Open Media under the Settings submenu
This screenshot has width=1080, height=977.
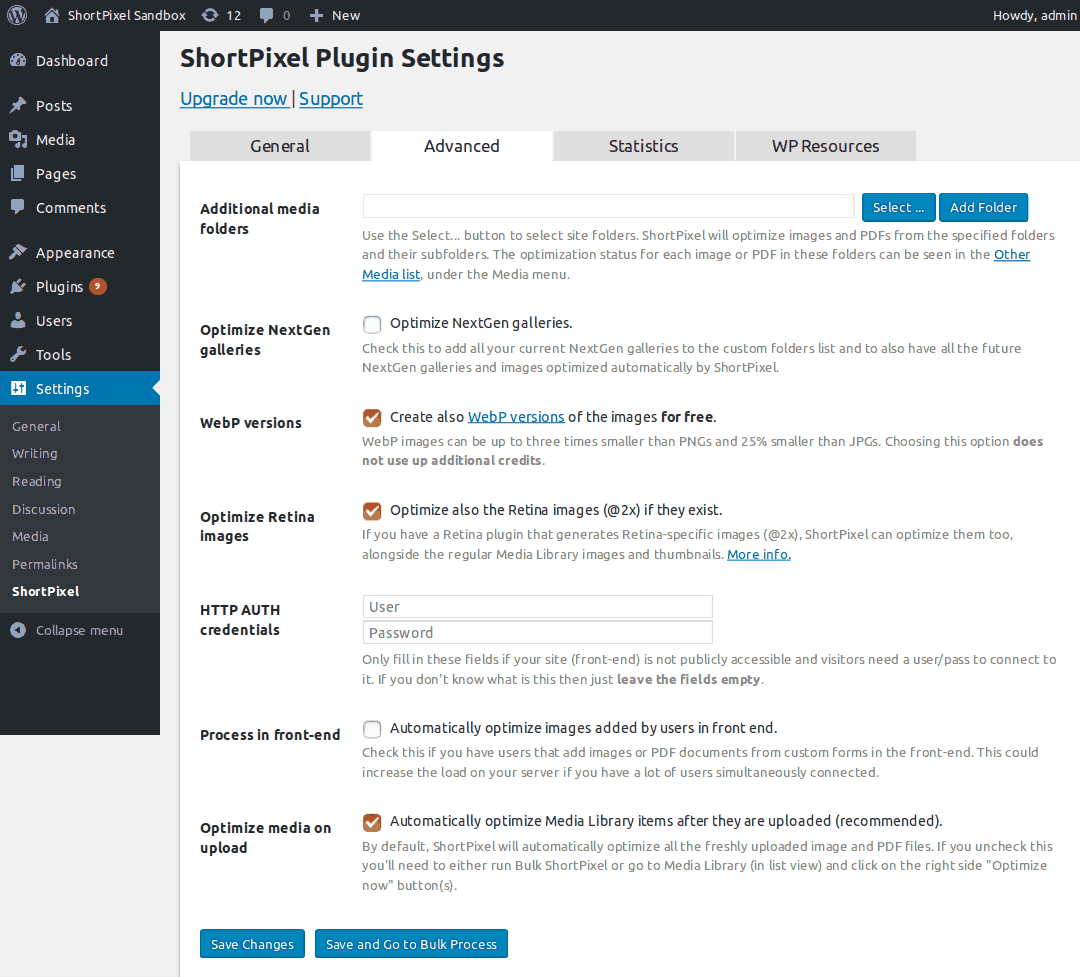click(x=30, y=536)
